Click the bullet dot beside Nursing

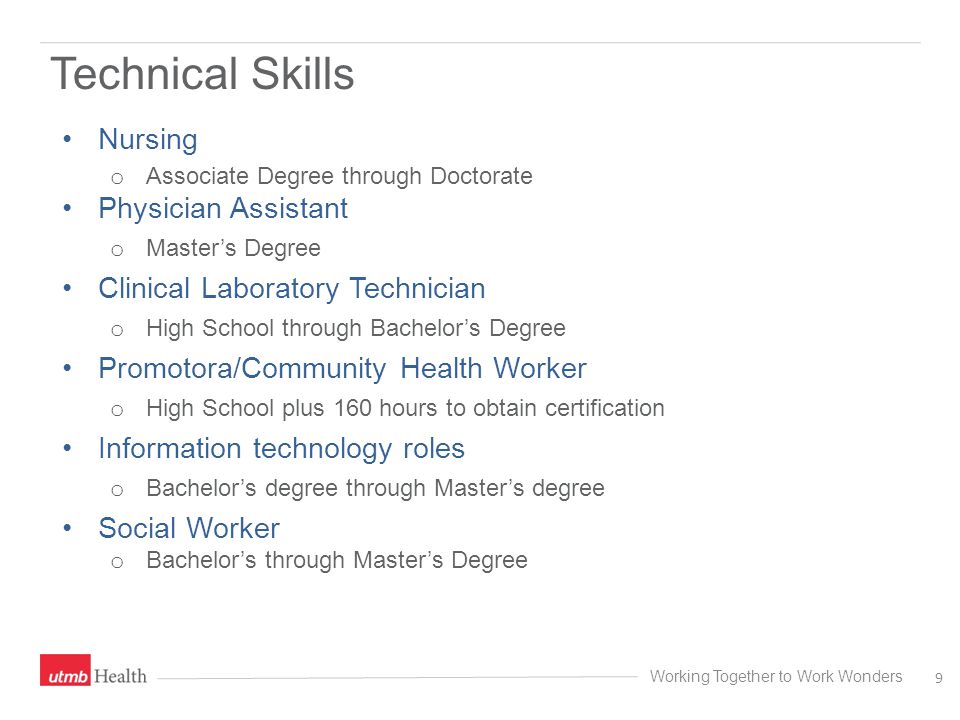(x=67, y=139)
